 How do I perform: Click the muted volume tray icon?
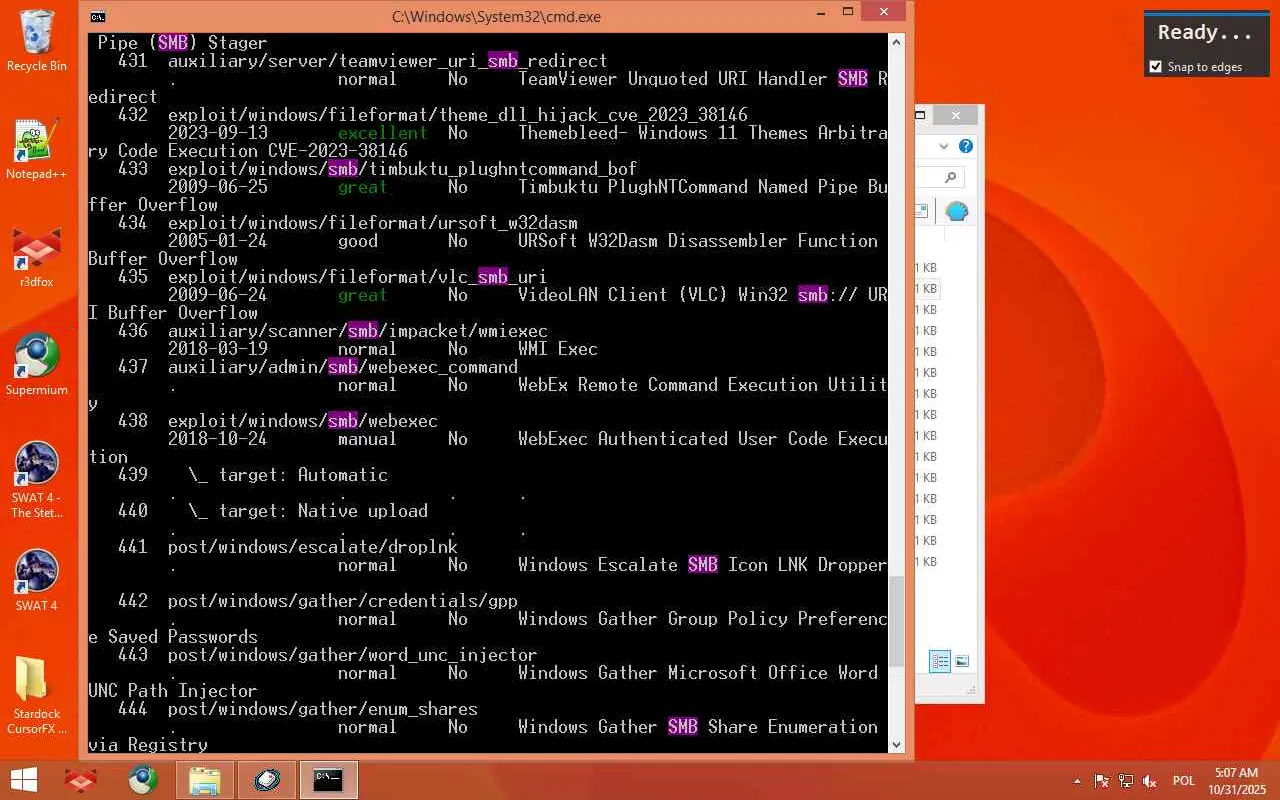click(1150, 781)
